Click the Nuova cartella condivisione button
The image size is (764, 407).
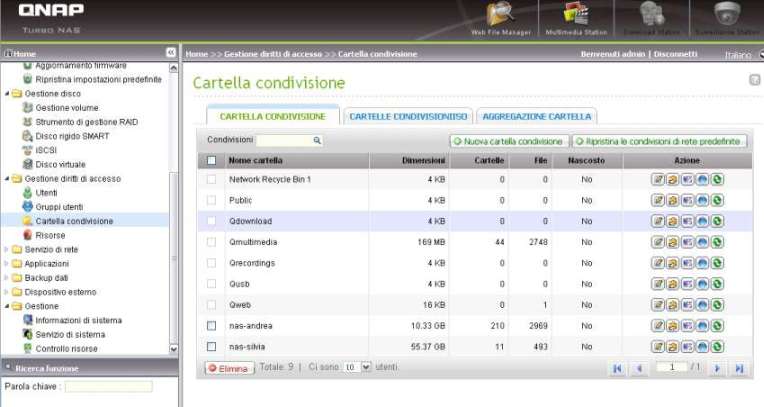pyautogui.click(x=509, y=141)
